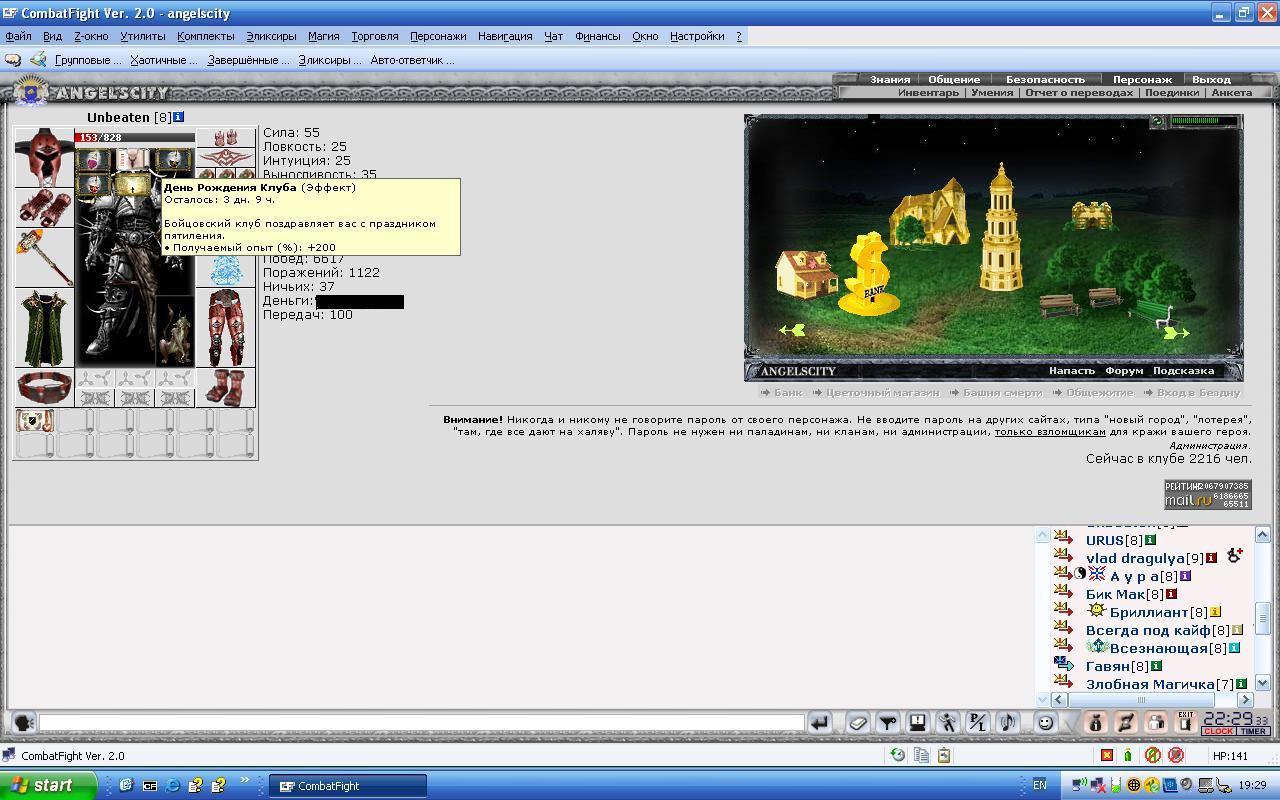The height and width of the screenshot is (800, 1280).
Task: Click the EXIT door icon
Action: pos(1185,721)
